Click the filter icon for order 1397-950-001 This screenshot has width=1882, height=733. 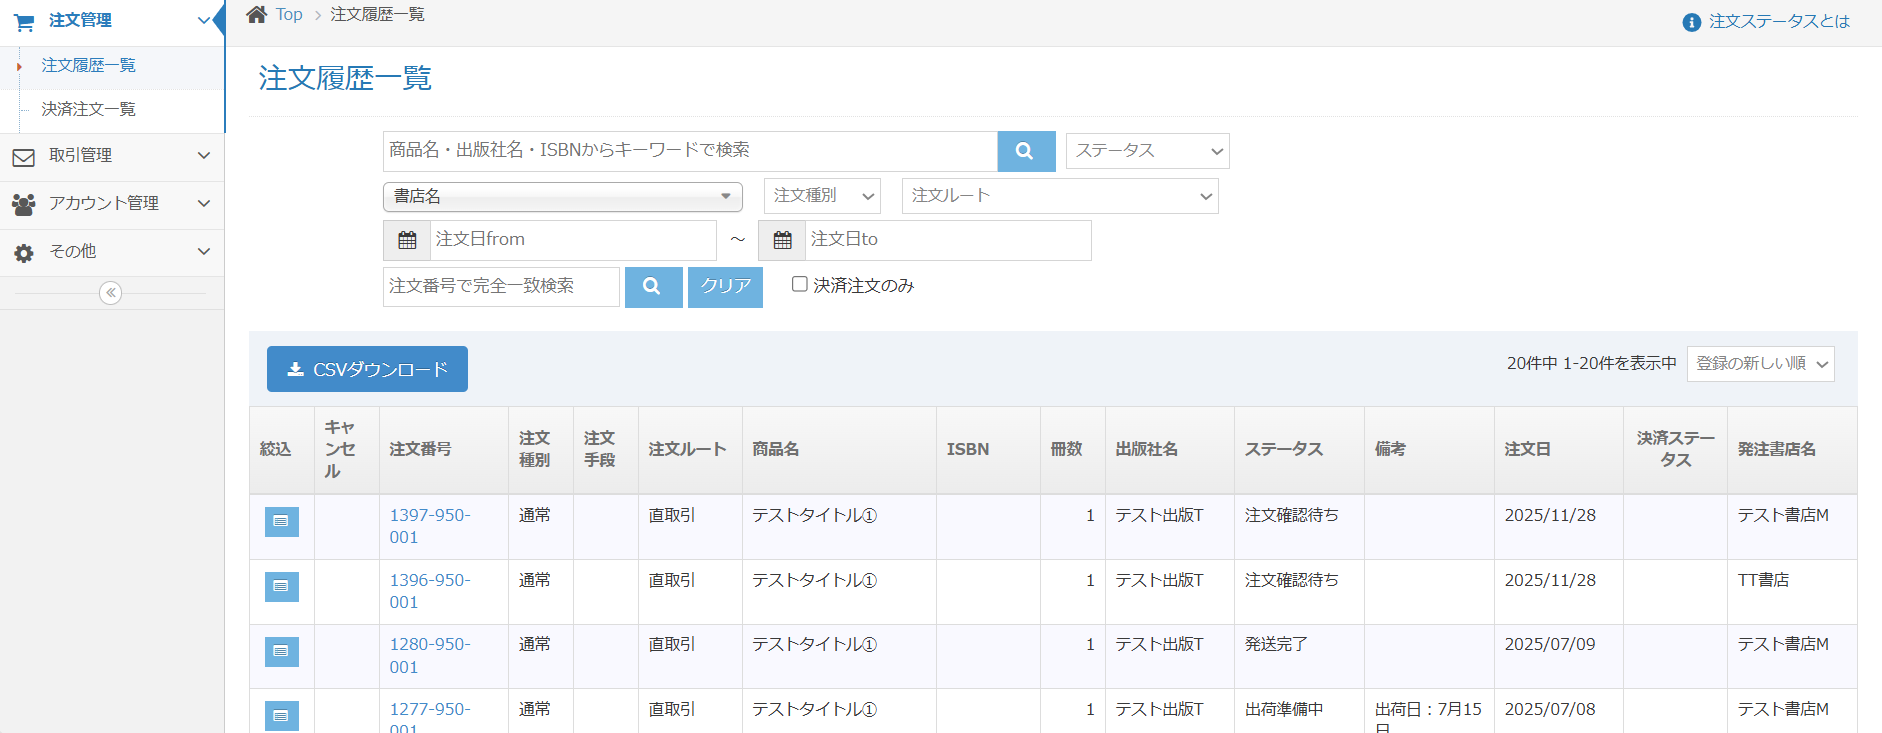281,521
